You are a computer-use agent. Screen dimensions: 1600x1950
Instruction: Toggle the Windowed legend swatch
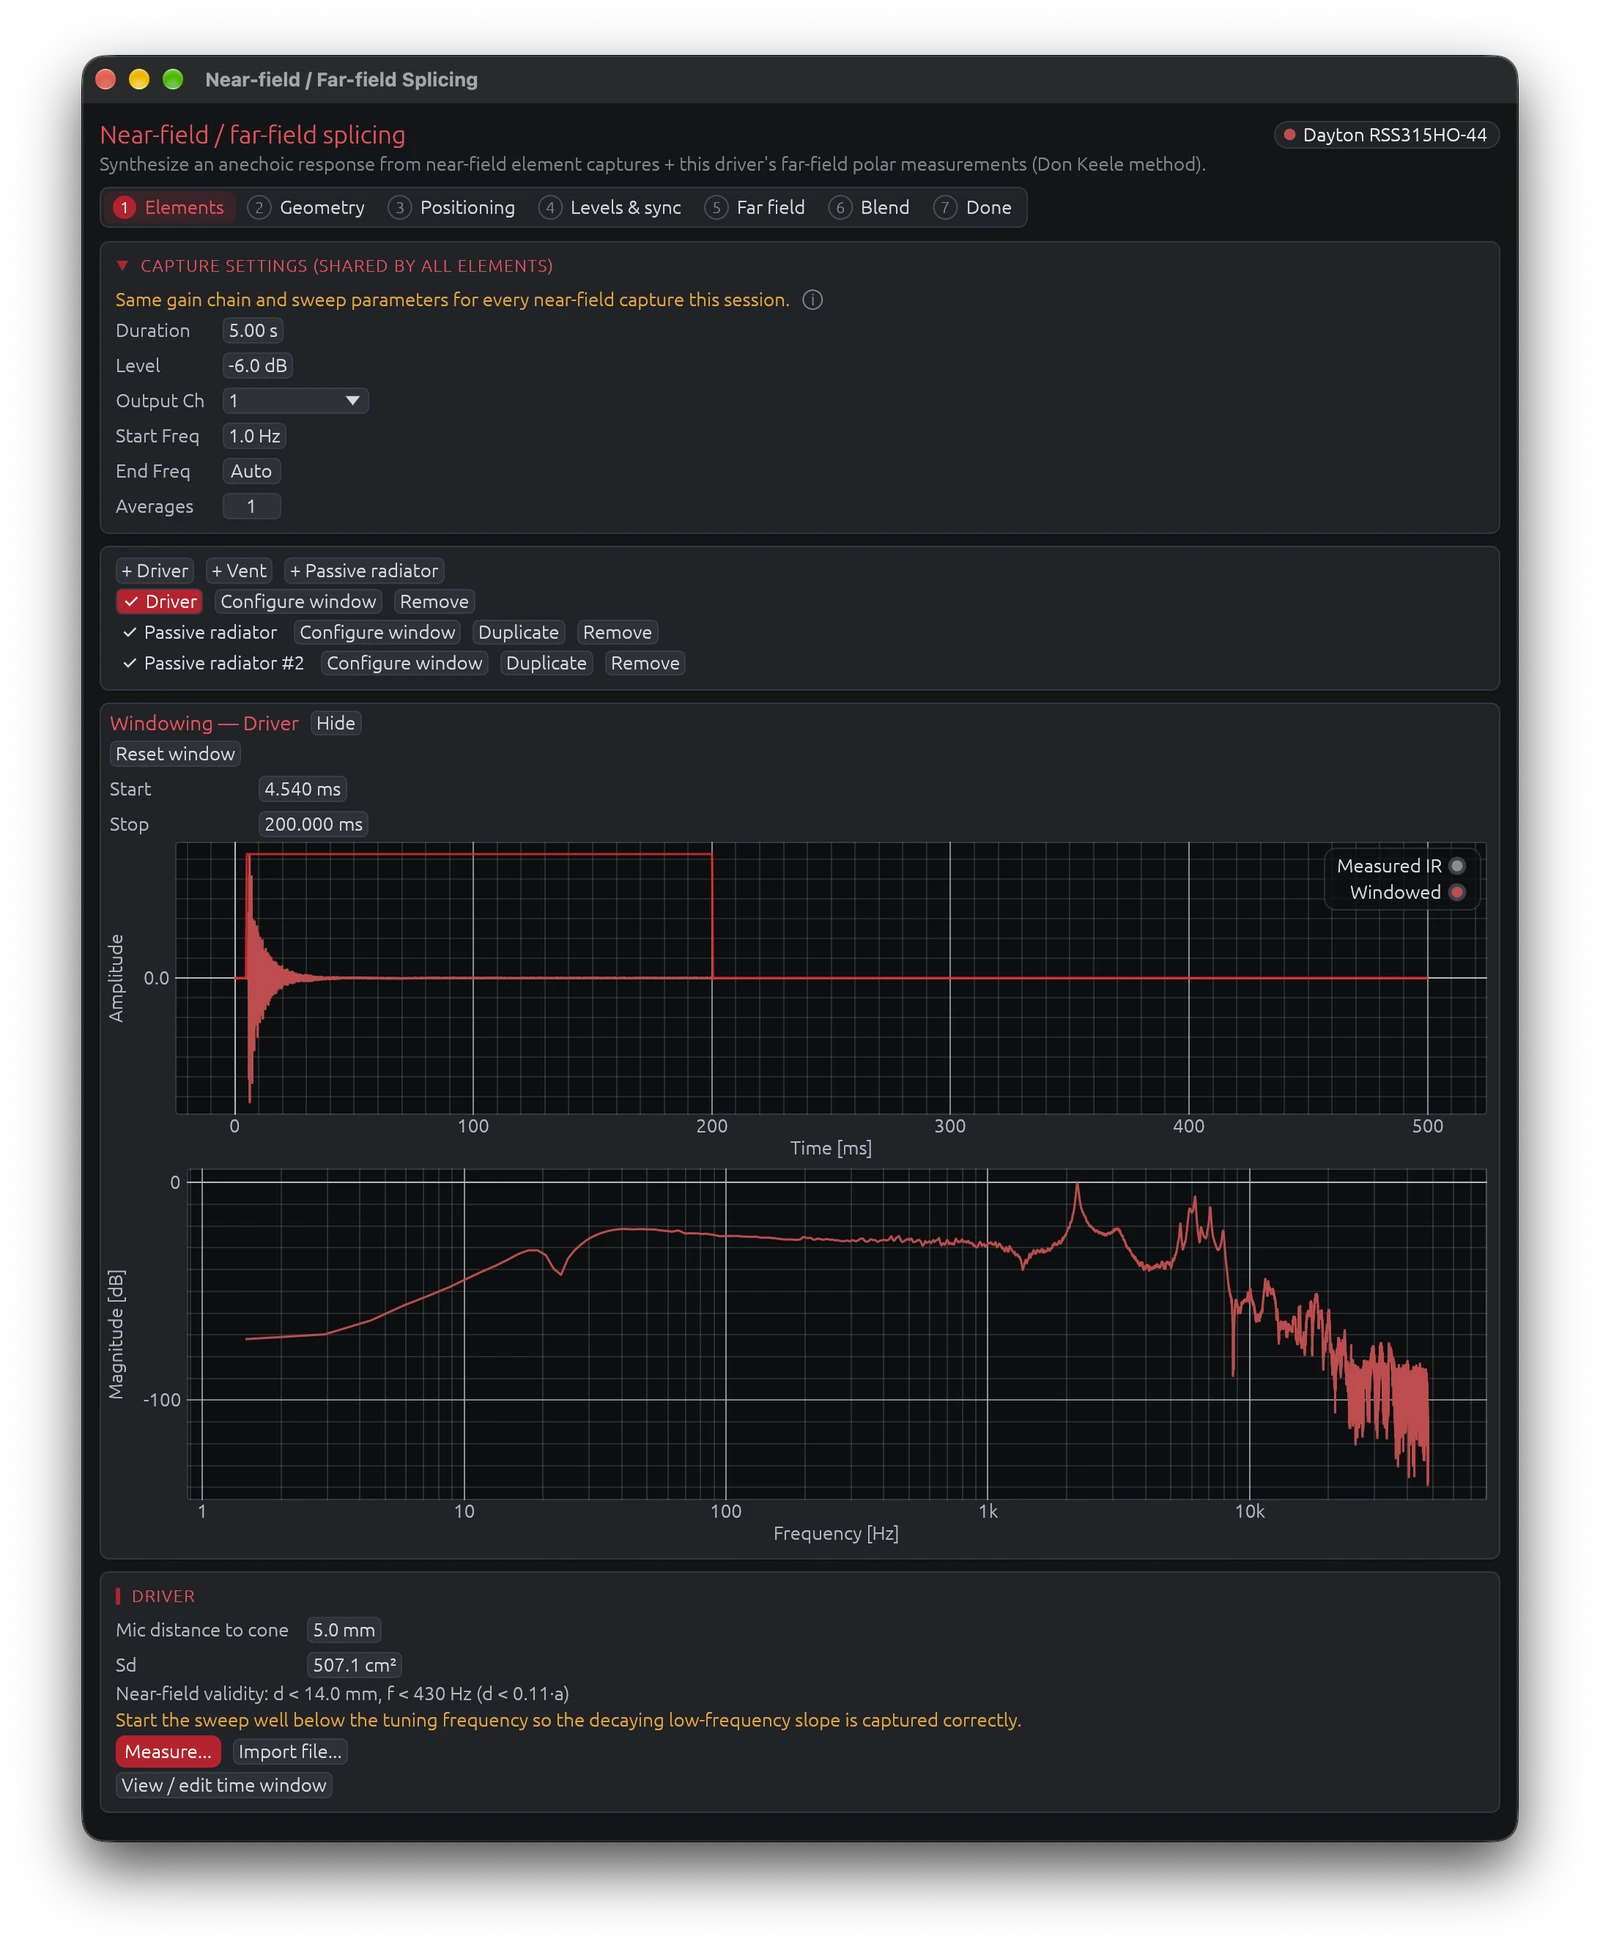click(x=1457, y=893)
